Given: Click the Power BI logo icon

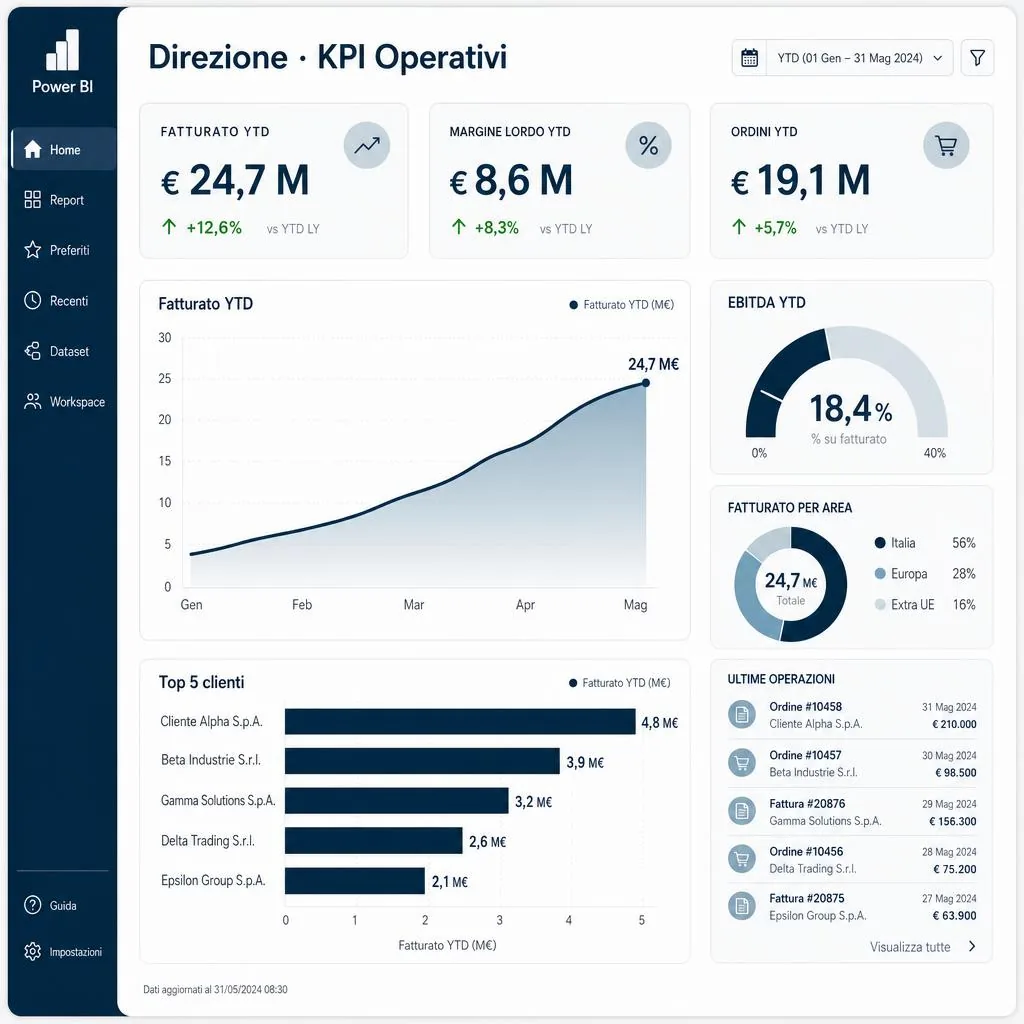Looking at the screenshot, I should pos(63,50).
